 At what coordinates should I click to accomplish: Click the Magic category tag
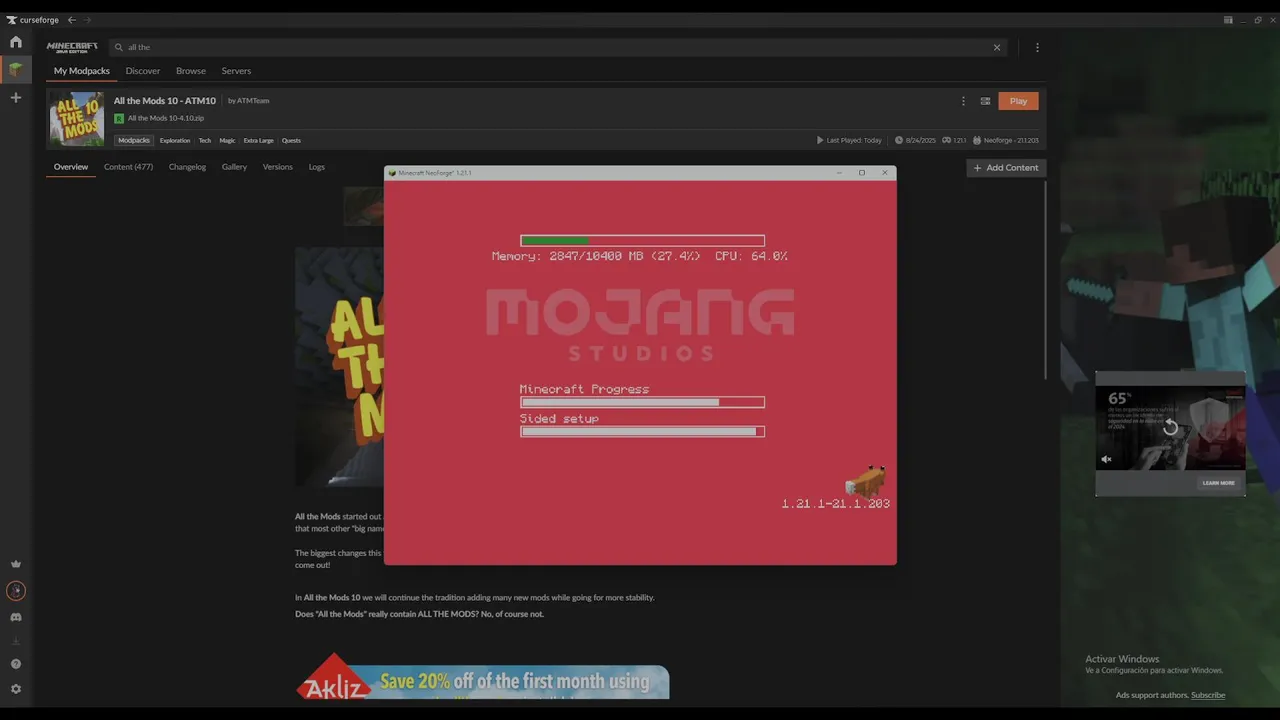click(227, 140)
